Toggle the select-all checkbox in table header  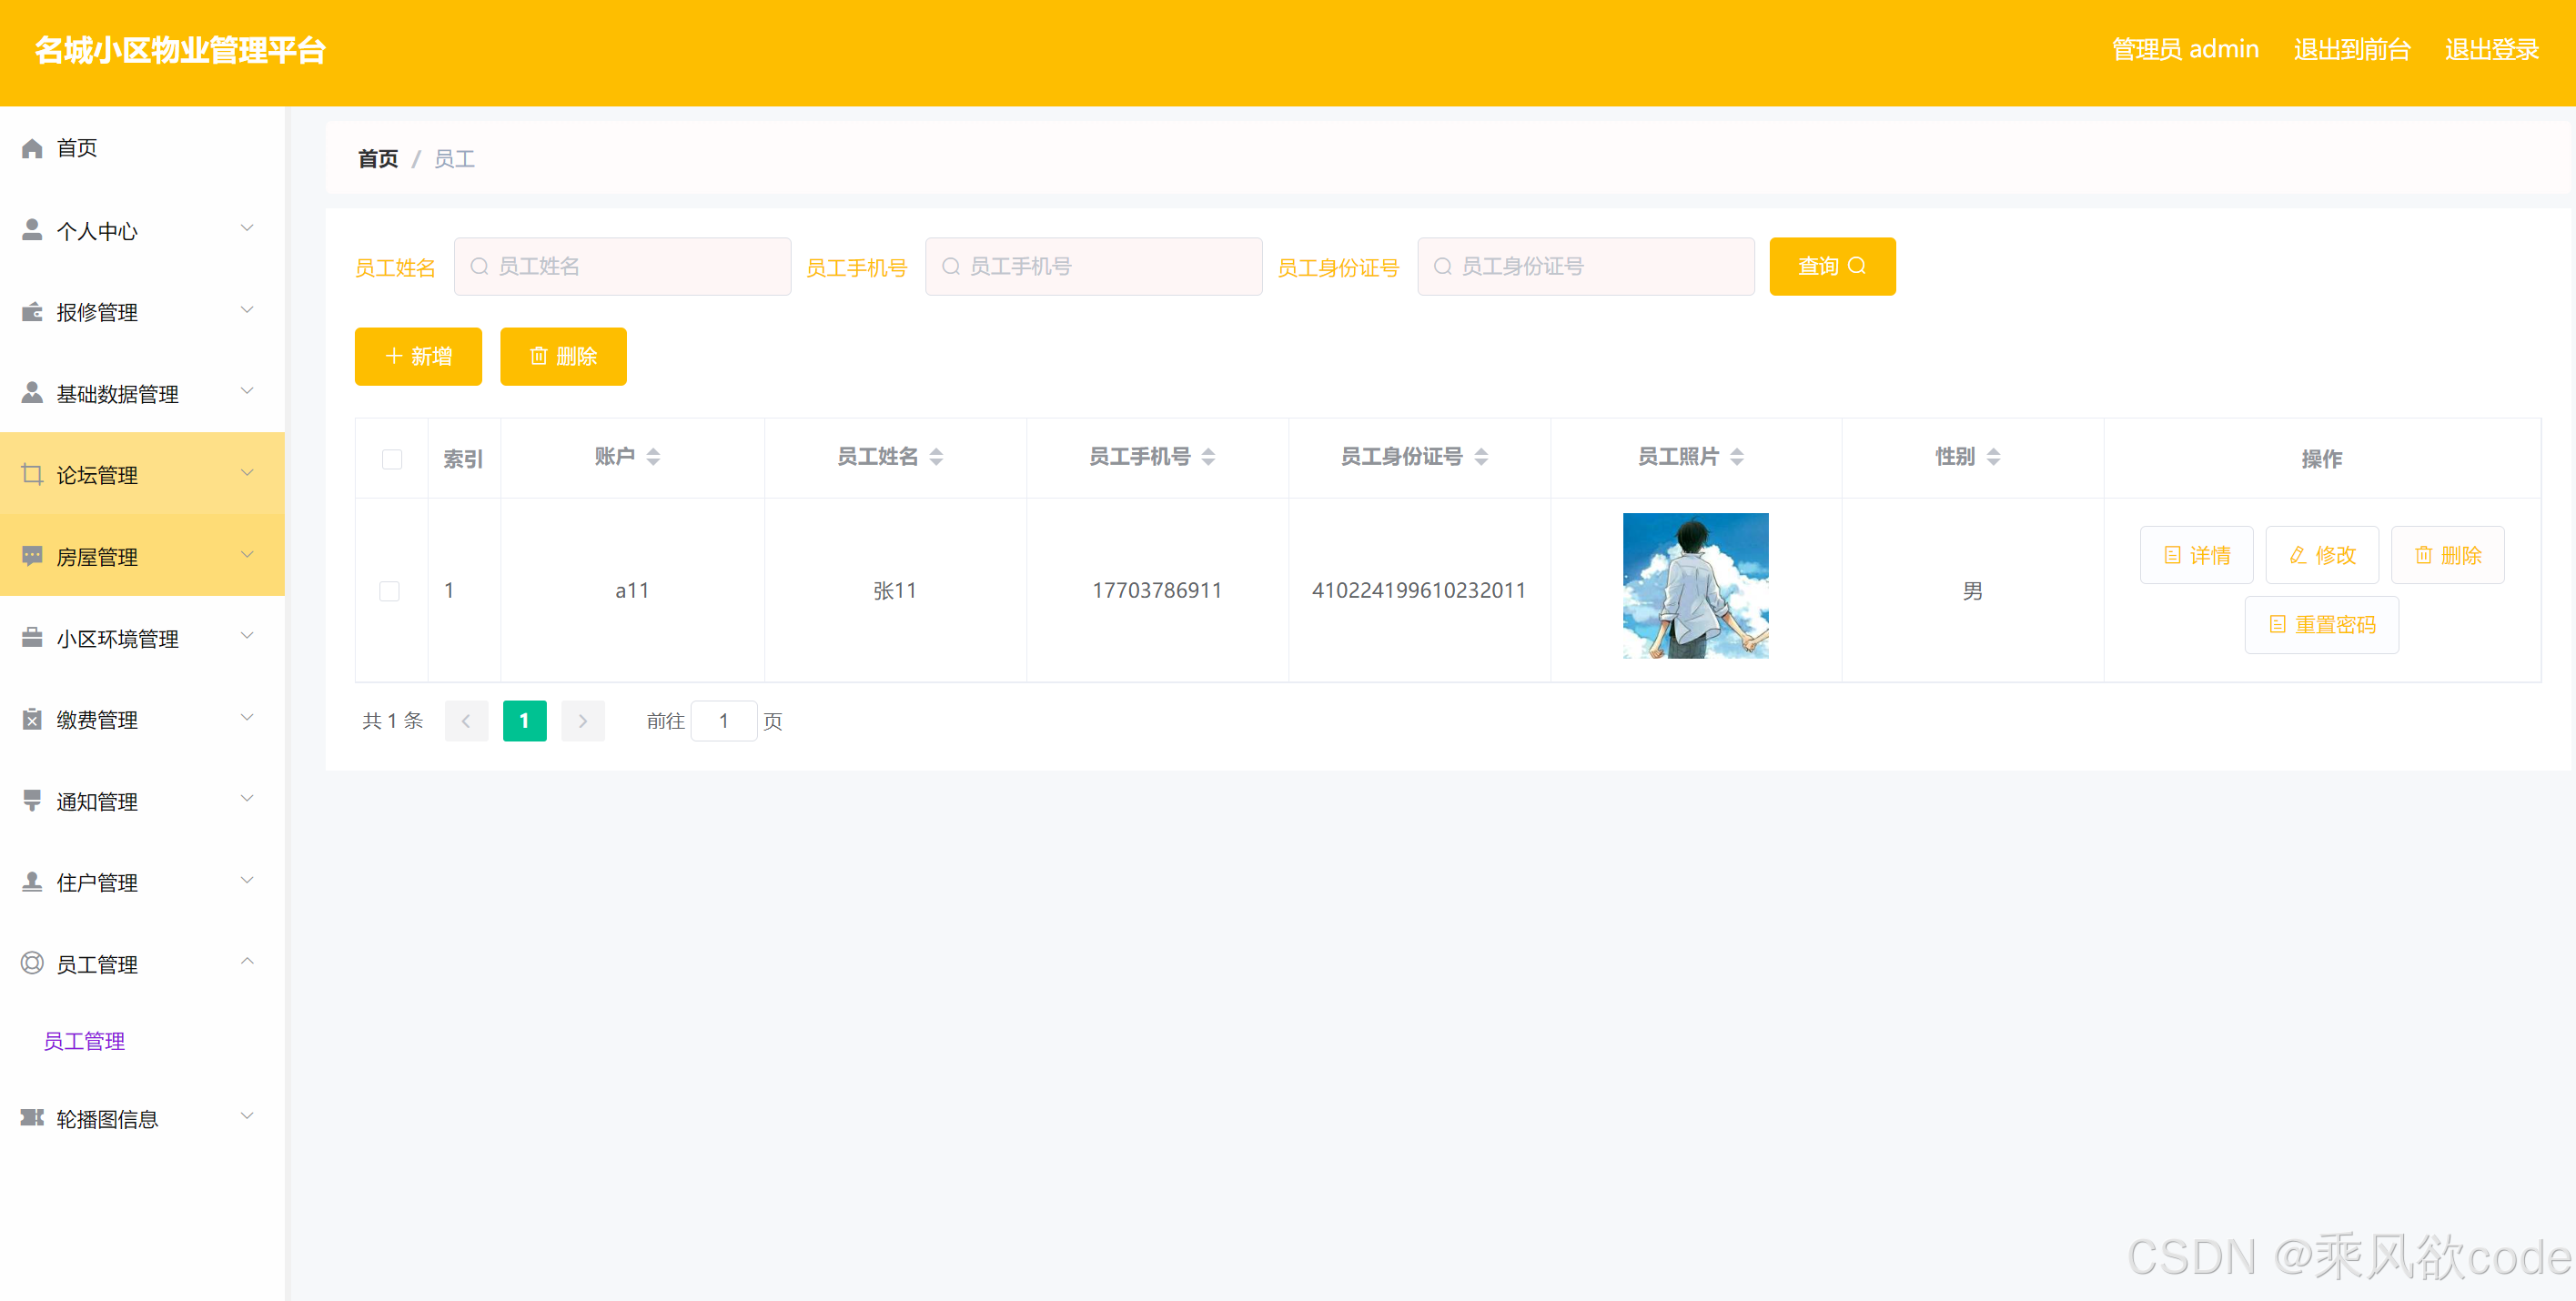391,459
